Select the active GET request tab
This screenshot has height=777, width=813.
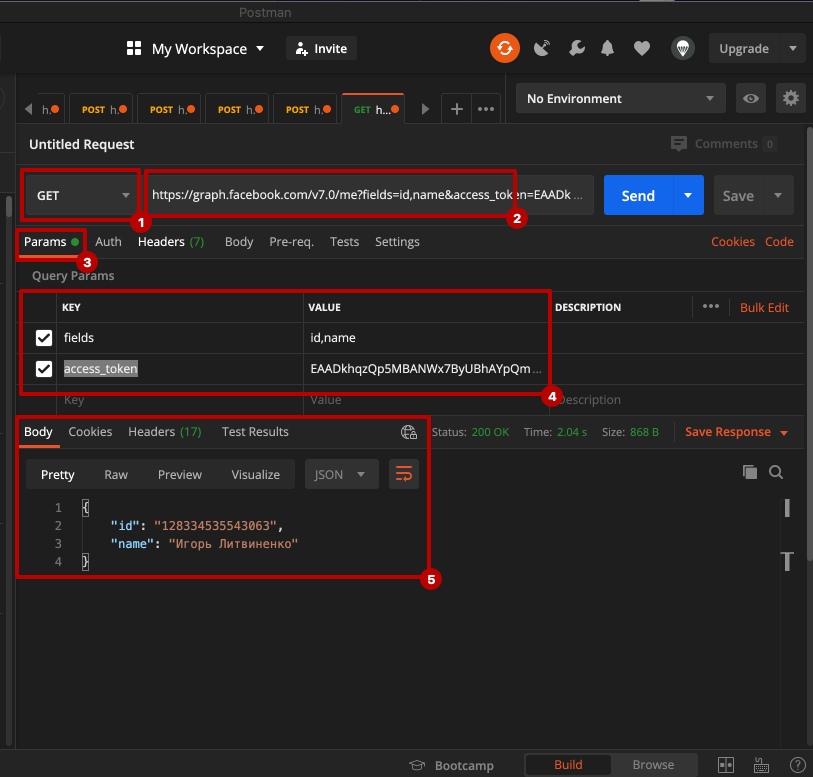pyautogui.click(x=373, y=109)
